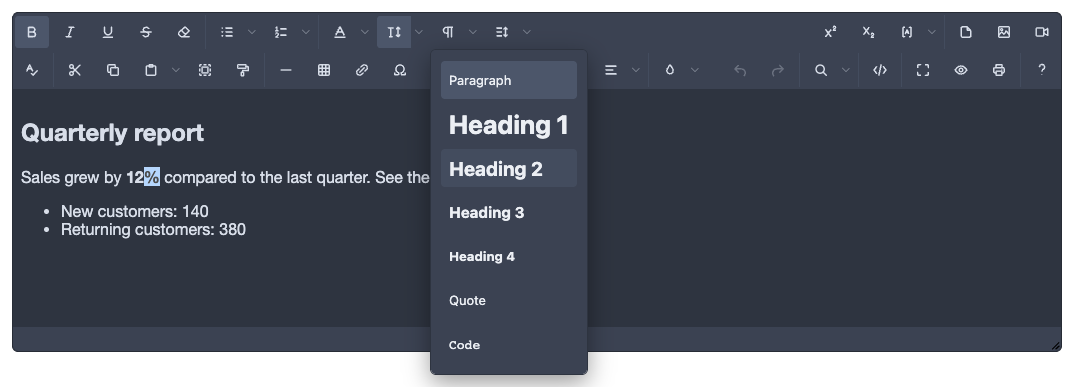Click the New customers: 140 bullet

(x=135, y=211)
